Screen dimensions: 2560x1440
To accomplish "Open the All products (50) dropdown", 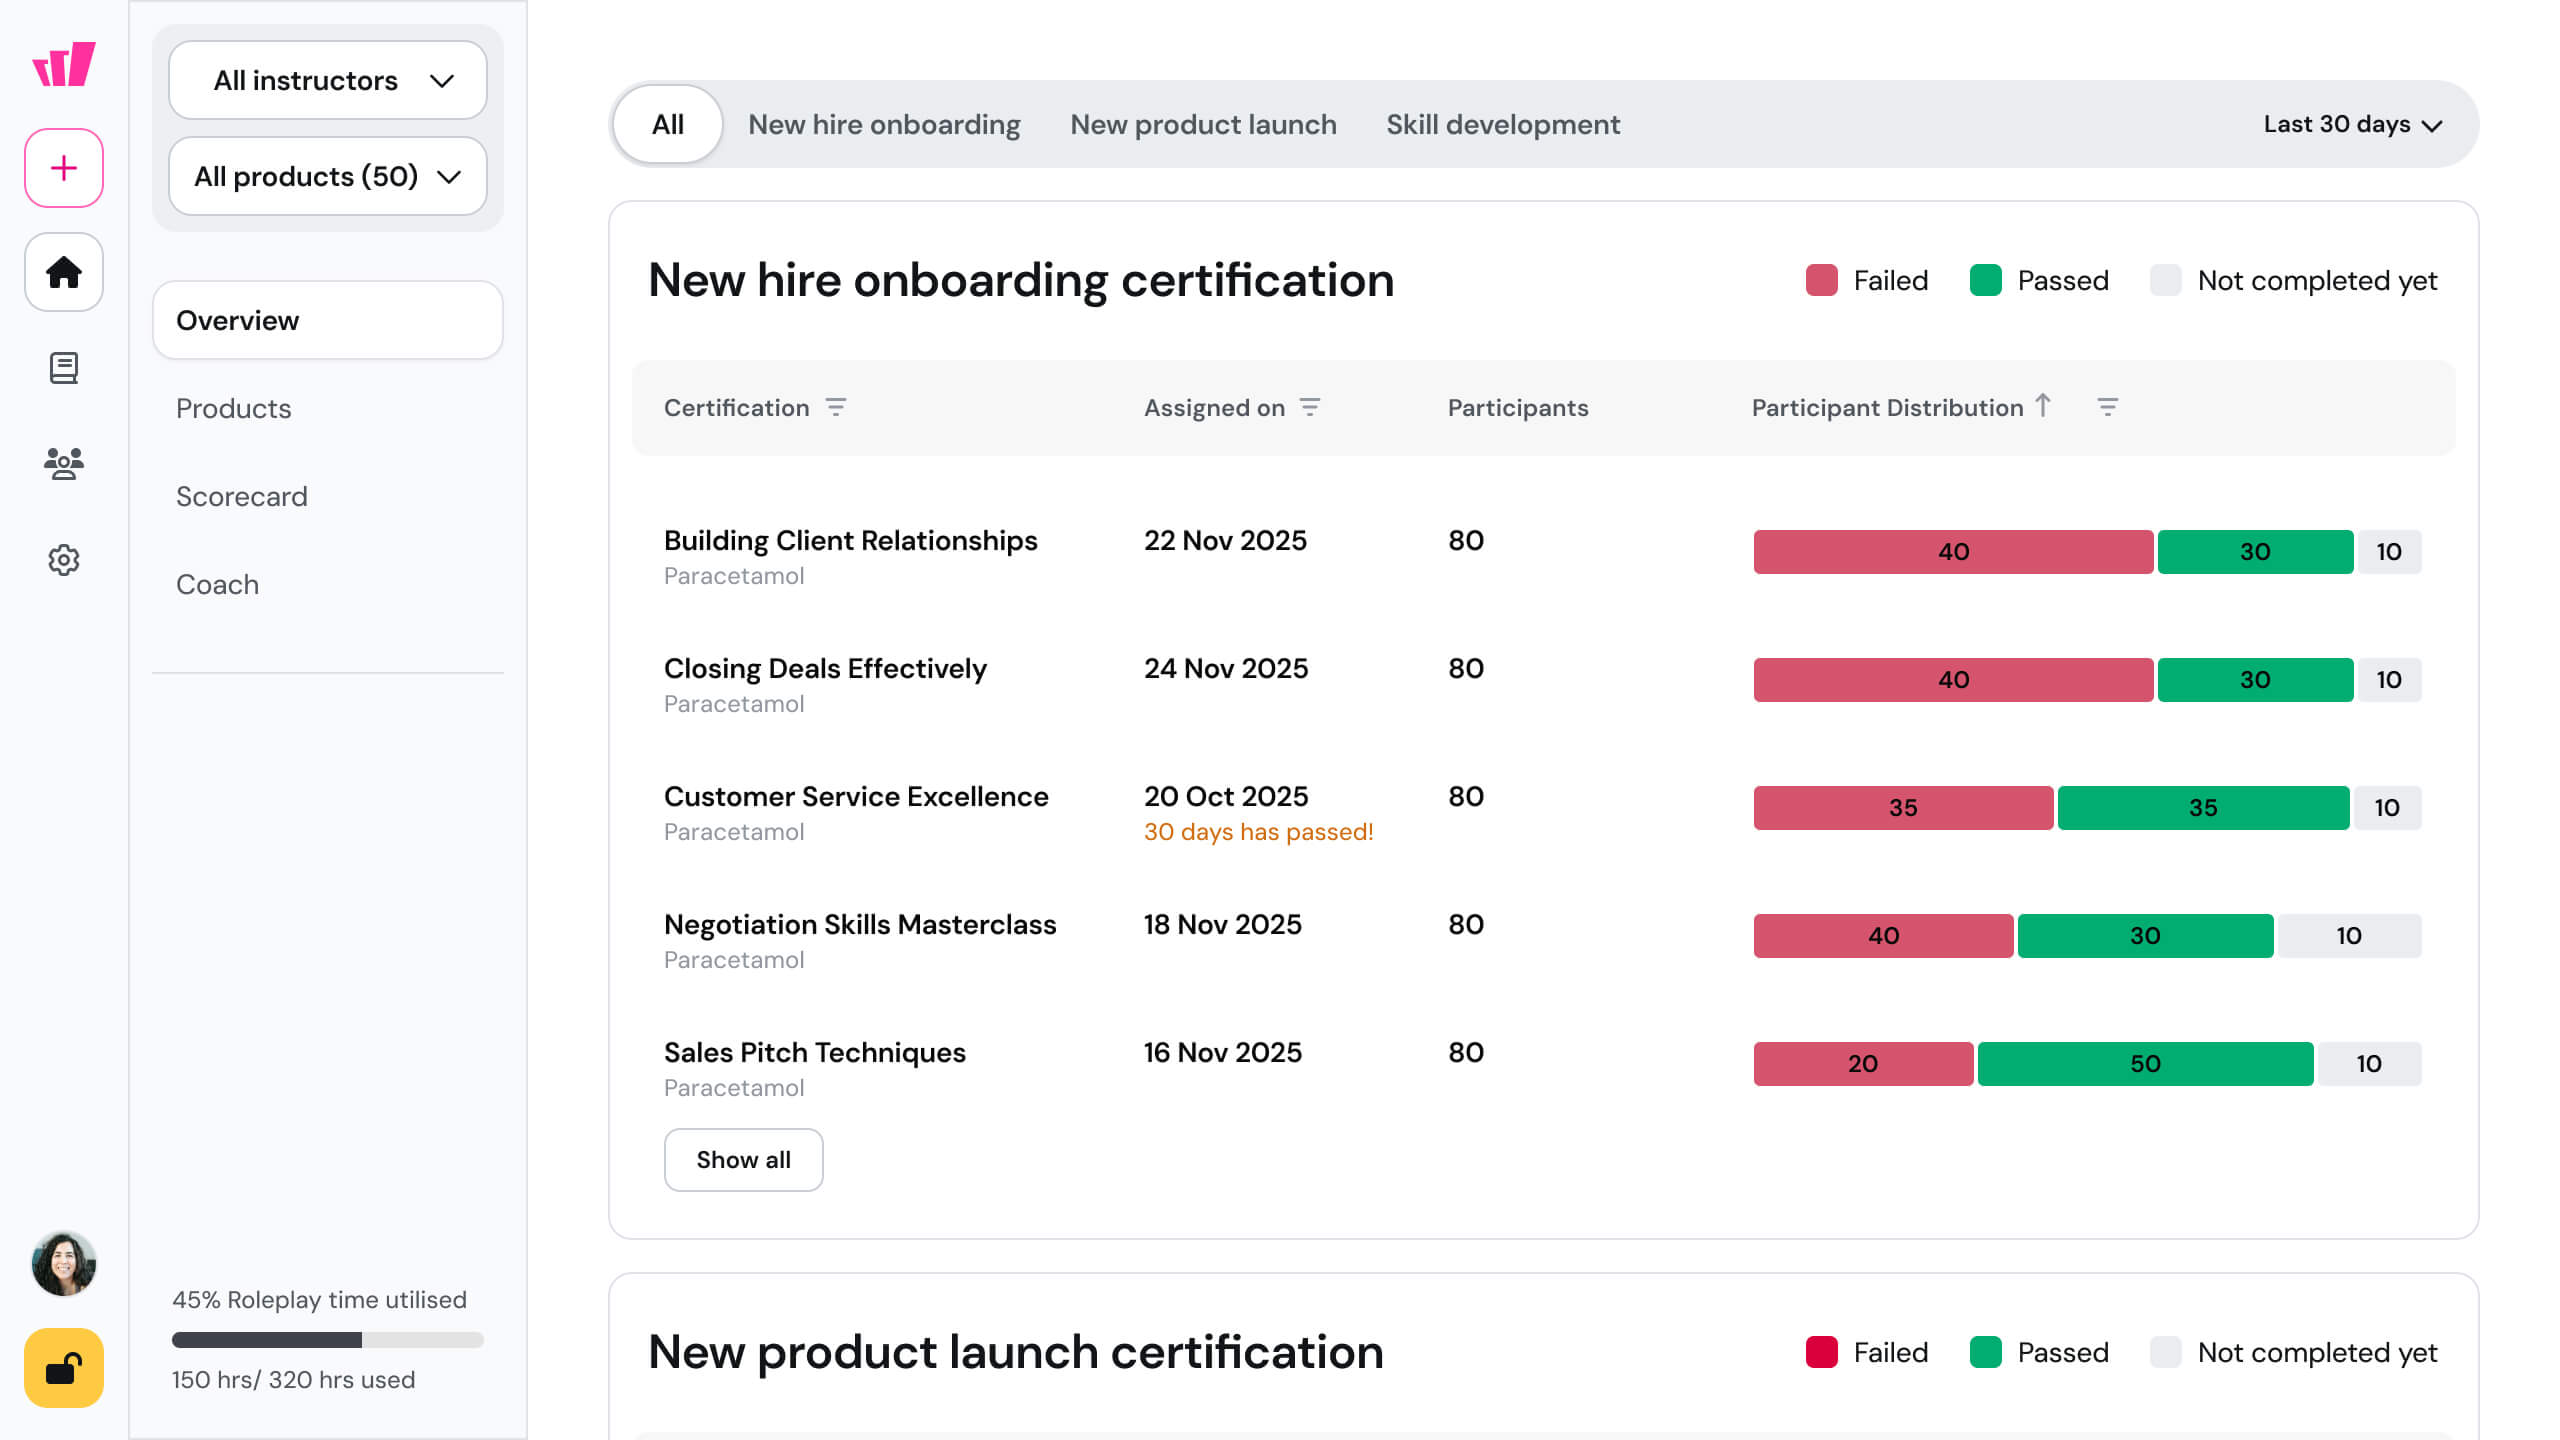I will coord(328,176).
